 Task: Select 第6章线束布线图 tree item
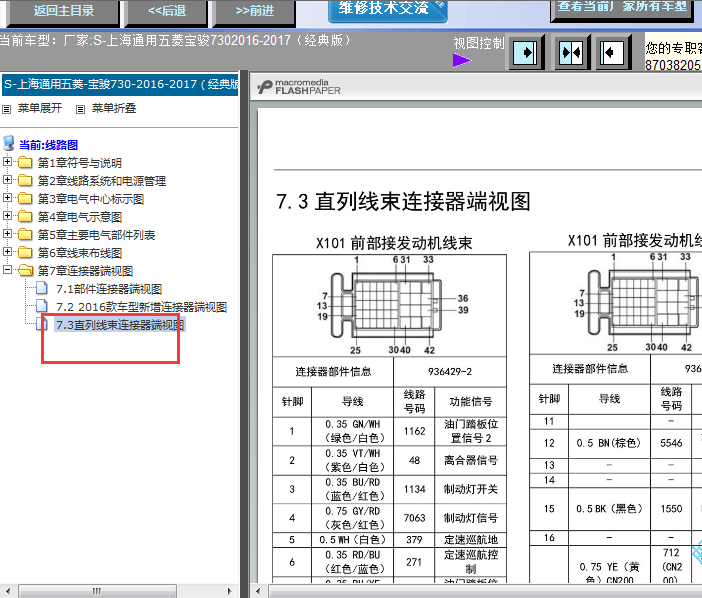point(80,253)
